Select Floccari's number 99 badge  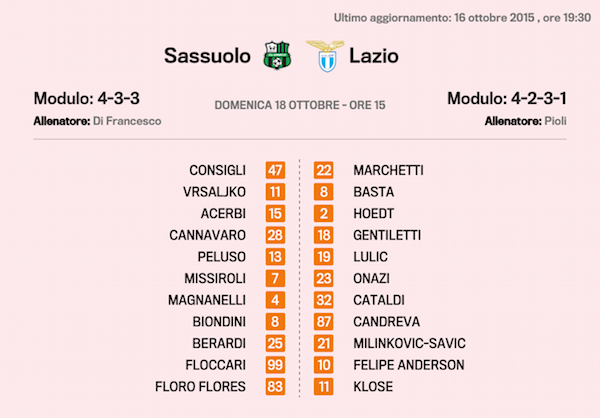click(x=276, y=364)
